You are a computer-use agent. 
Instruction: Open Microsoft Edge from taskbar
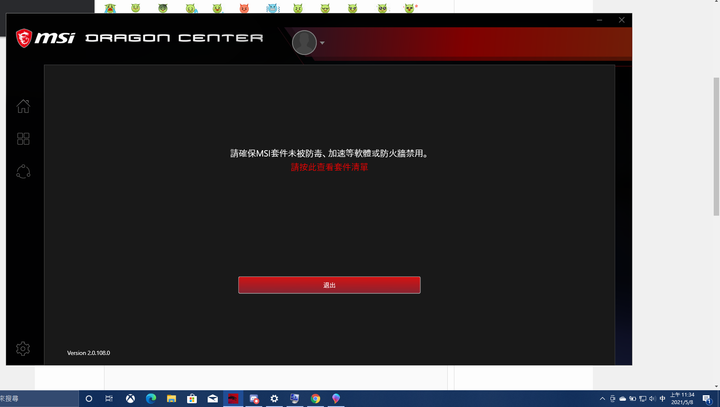pos(151,398)
